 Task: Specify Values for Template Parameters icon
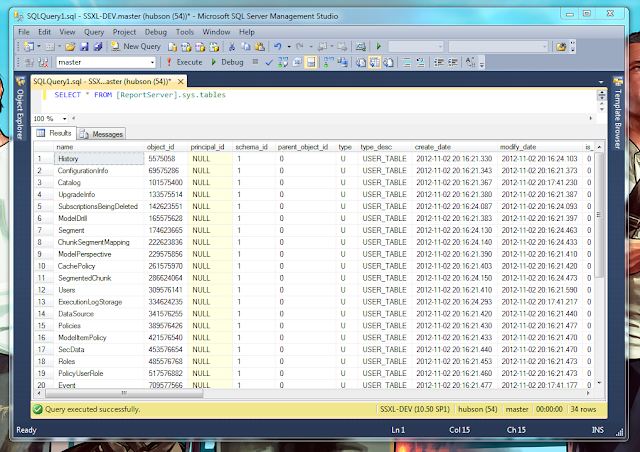pos(470,62)
